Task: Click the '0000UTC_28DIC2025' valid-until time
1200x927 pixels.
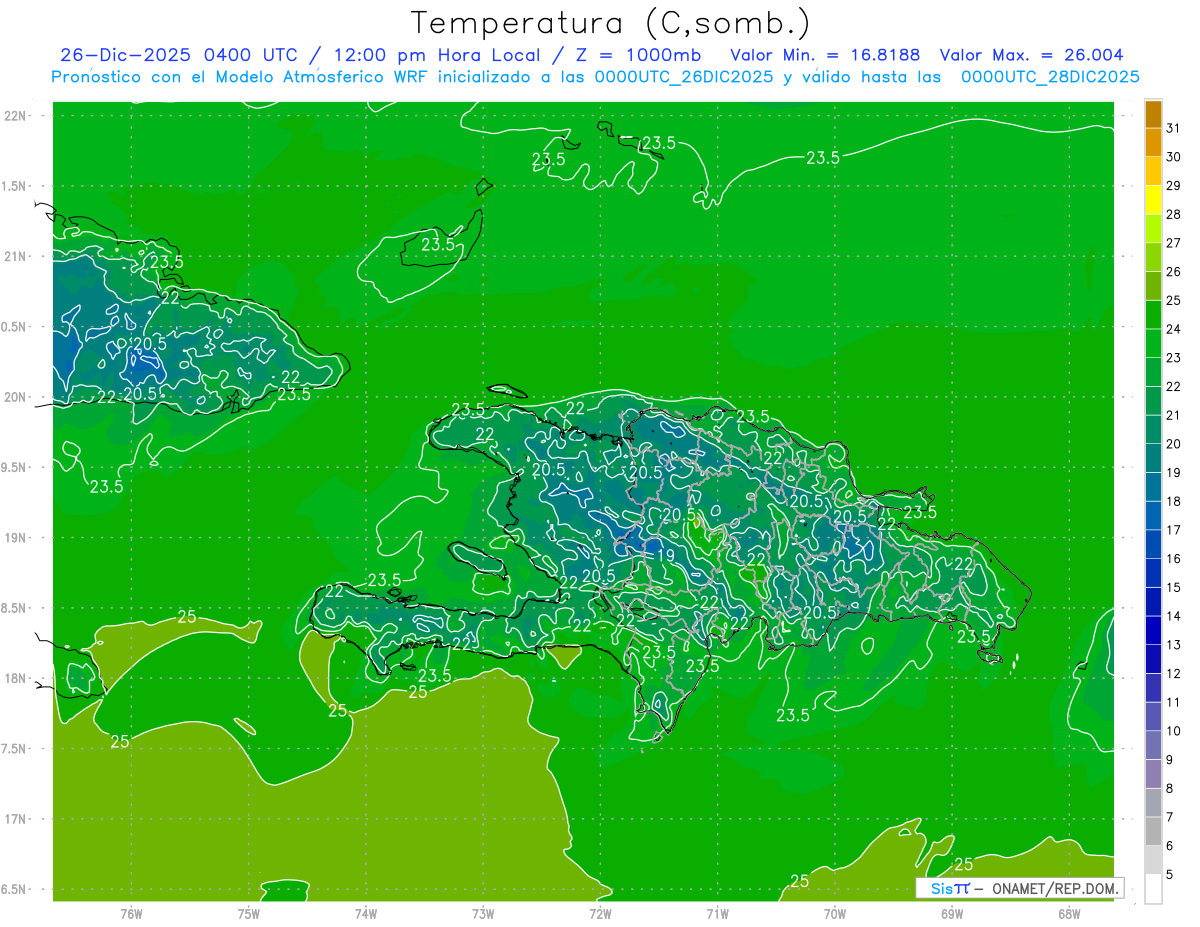Action: coord(1050,77)
